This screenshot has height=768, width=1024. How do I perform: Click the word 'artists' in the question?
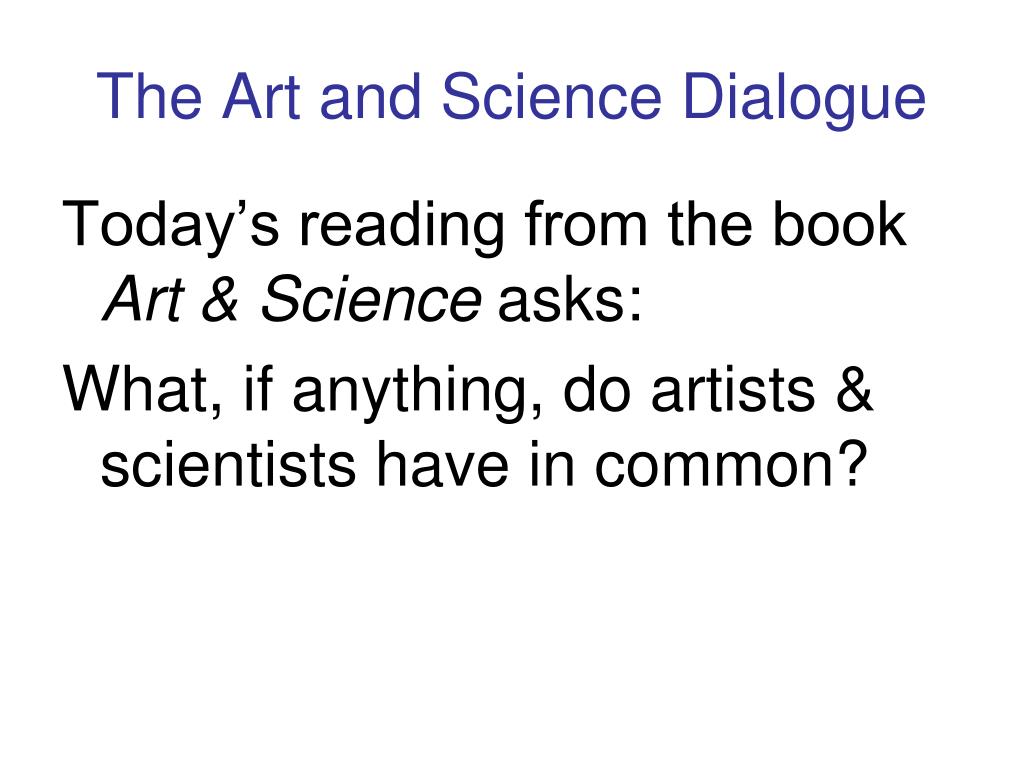(733, 389)
